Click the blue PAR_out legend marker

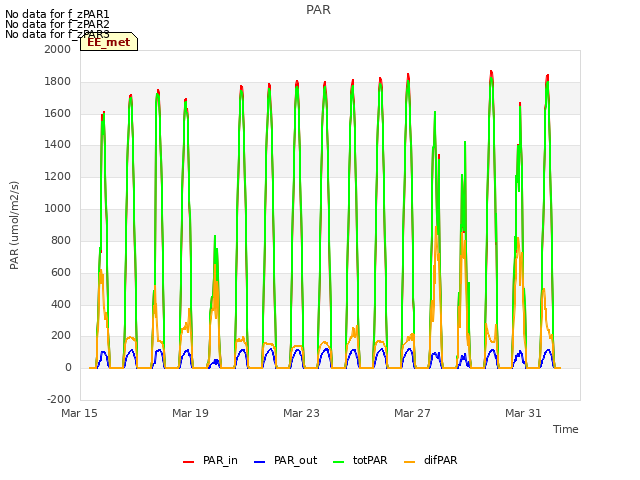click(x=259, y=462)
